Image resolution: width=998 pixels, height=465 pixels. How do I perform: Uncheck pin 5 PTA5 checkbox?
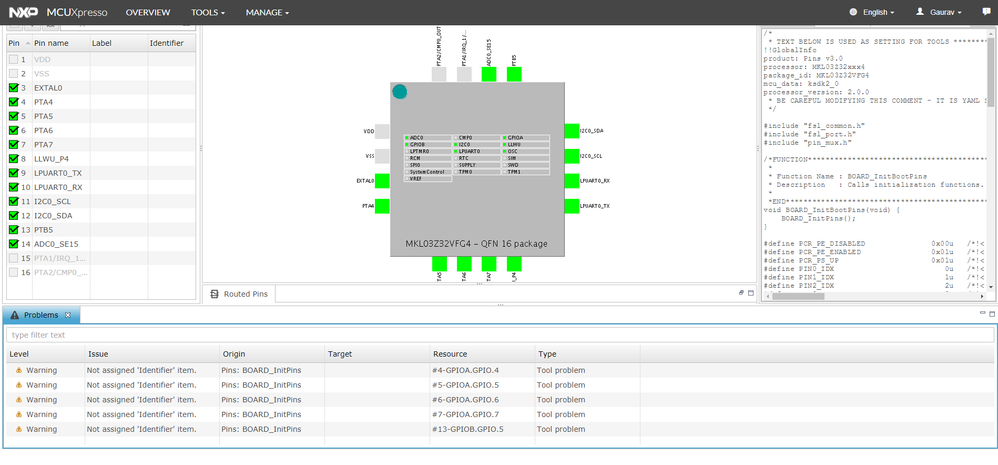pyautogui.click(x=13, y=116)
